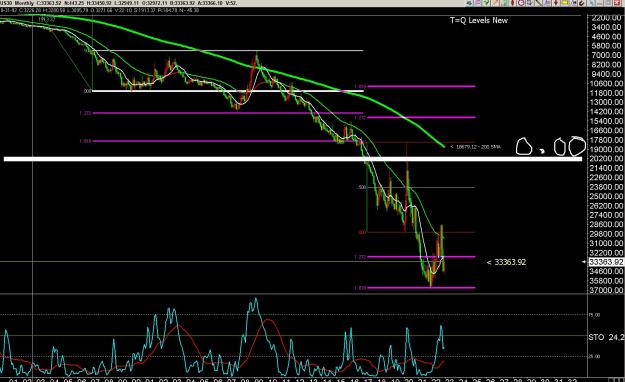The height and width of the screenshot is (382, 625).
Task: Click the black round checkmark toolbar icon
Action: click(582, 3)
